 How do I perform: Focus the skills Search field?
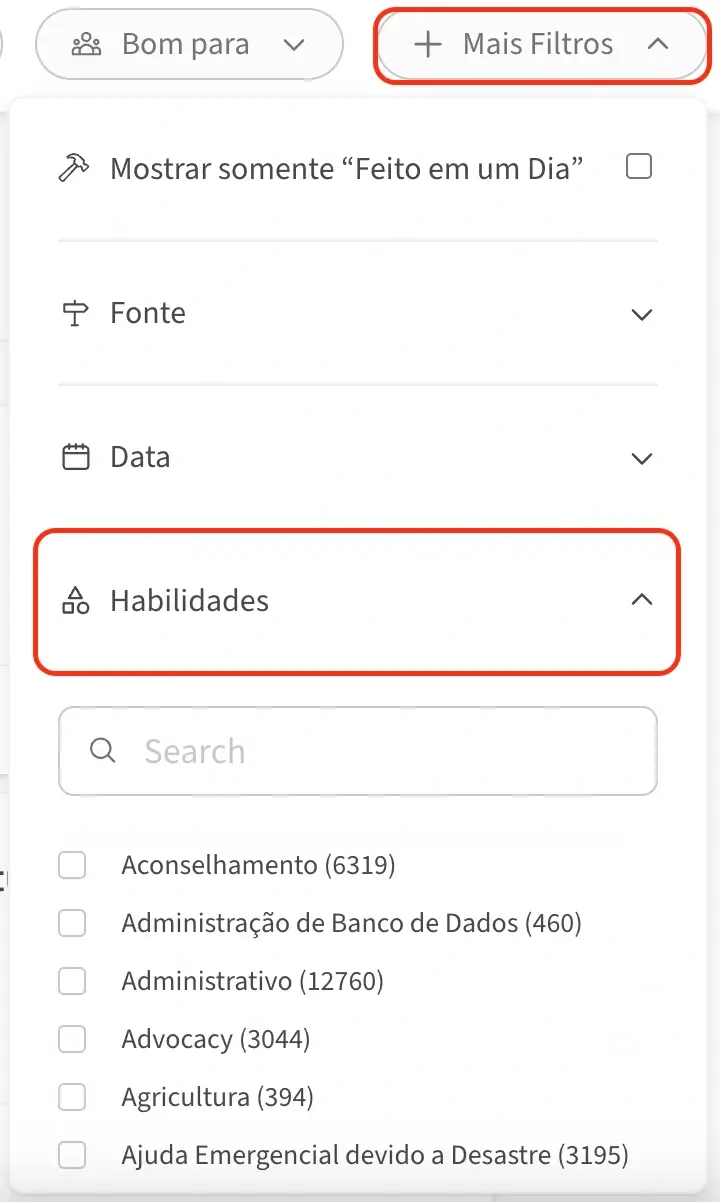(x=380, y=751)
